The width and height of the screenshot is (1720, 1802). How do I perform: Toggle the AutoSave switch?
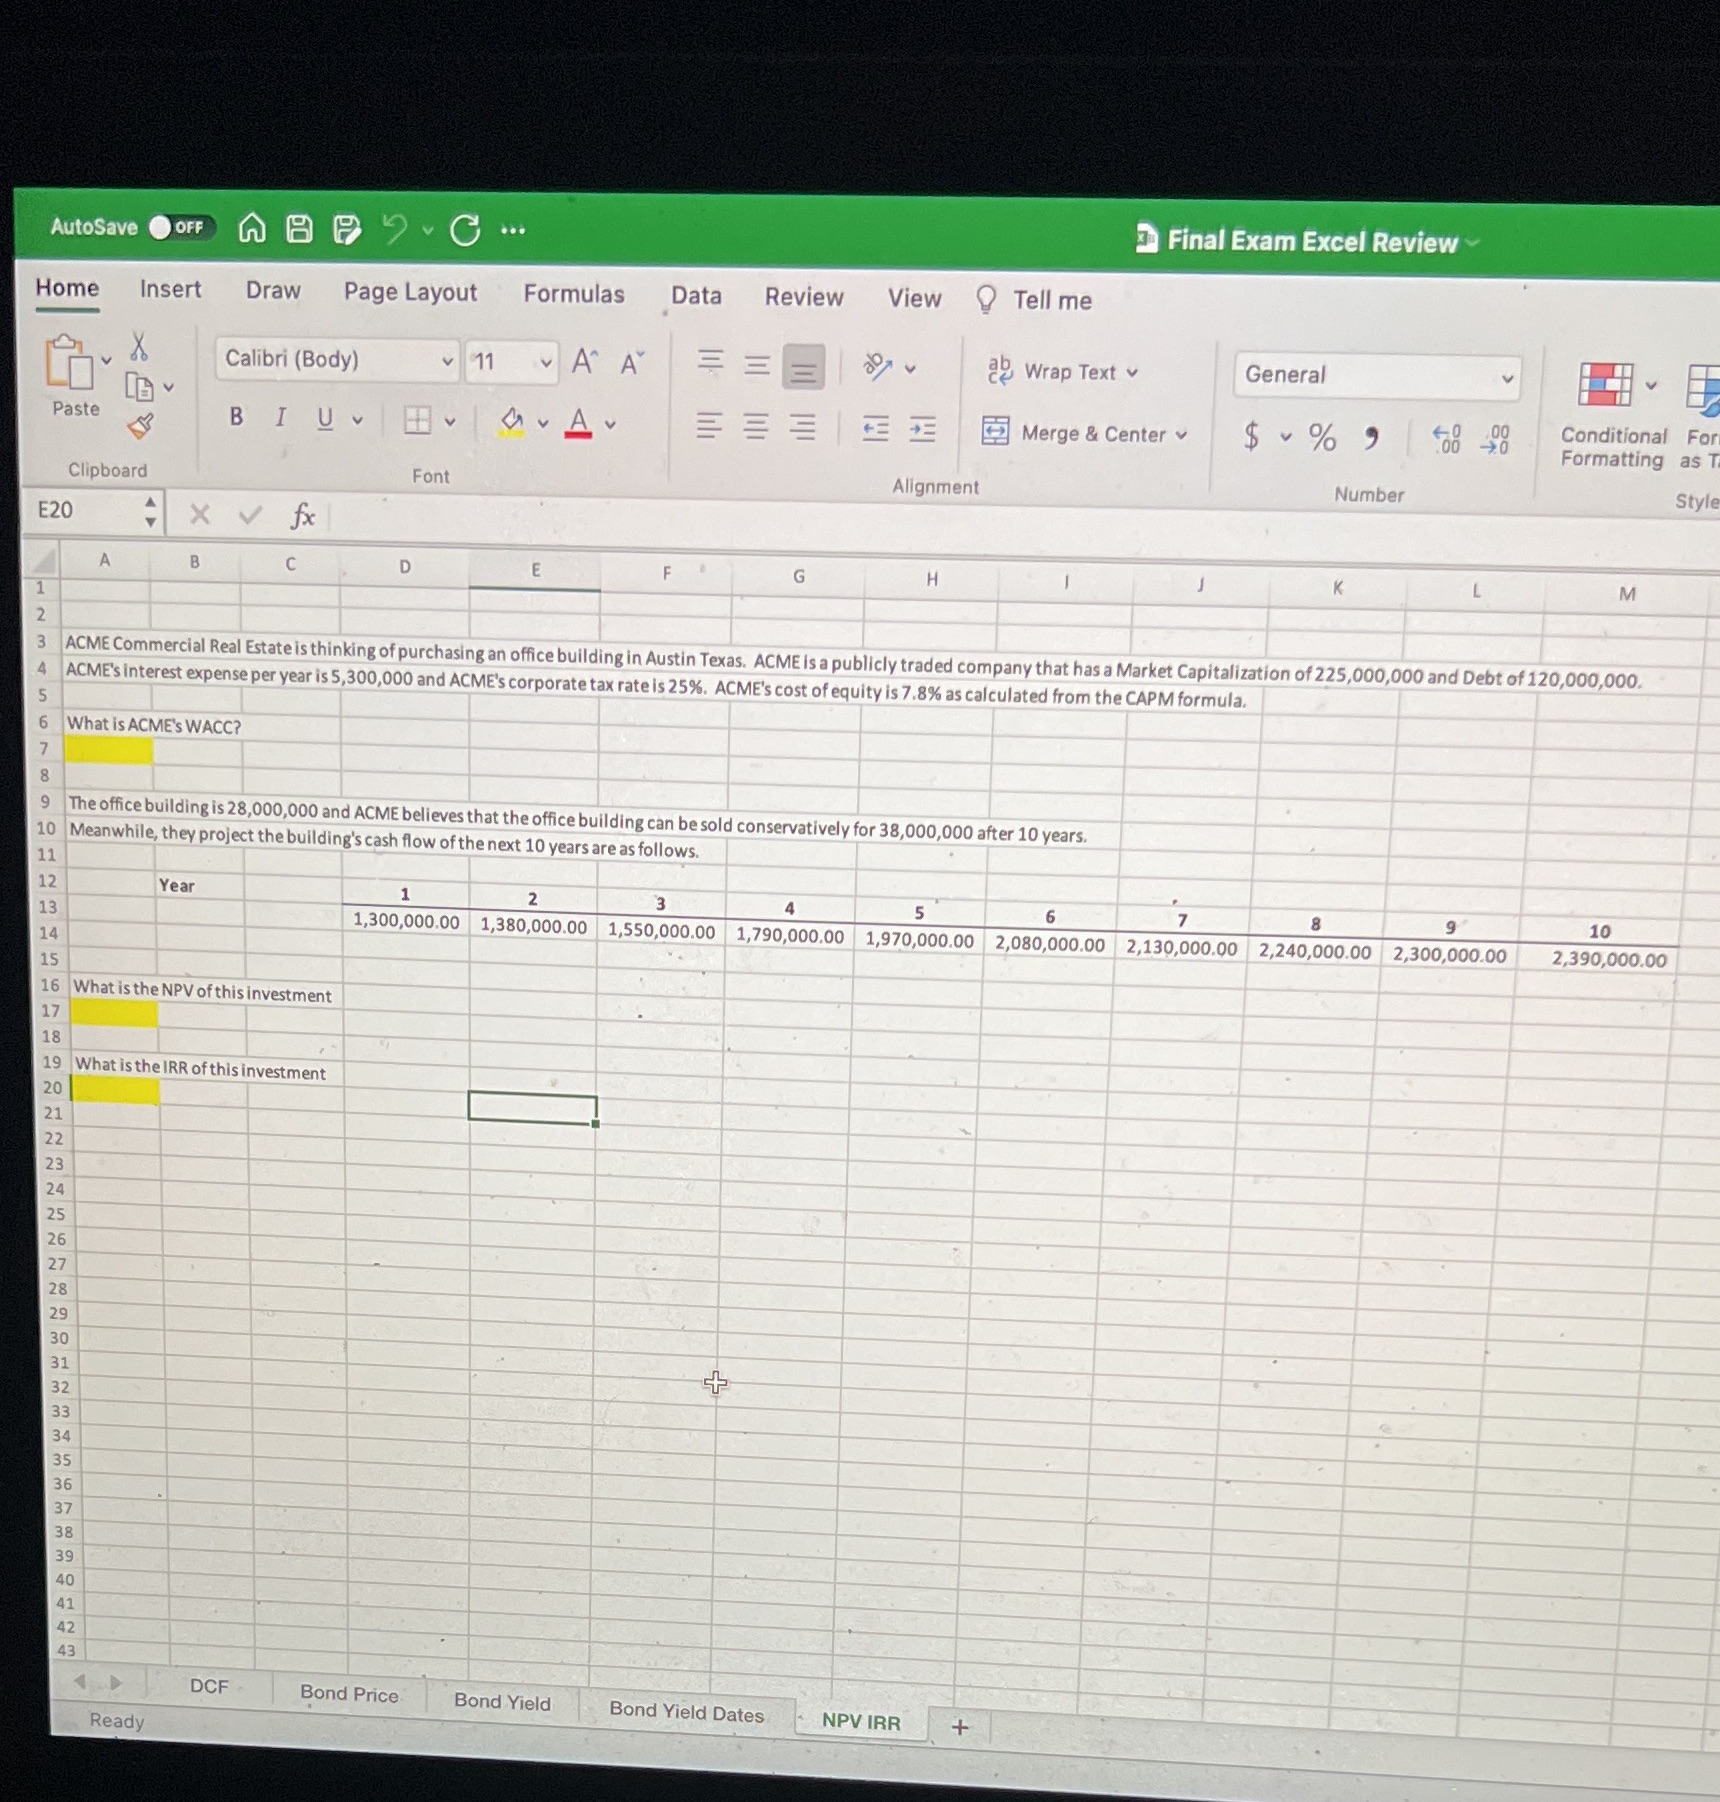click(182, 227)
